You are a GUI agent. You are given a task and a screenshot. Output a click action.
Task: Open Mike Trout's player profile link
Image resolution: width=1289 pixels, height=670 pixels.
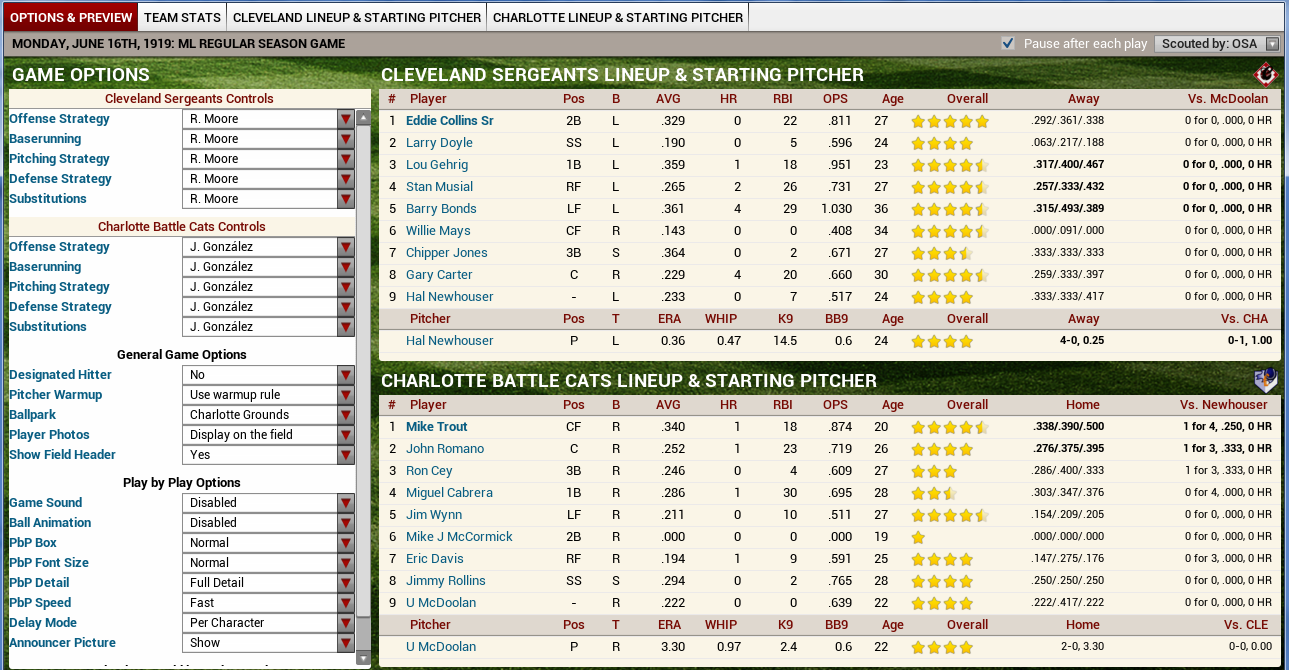(437, 427)
